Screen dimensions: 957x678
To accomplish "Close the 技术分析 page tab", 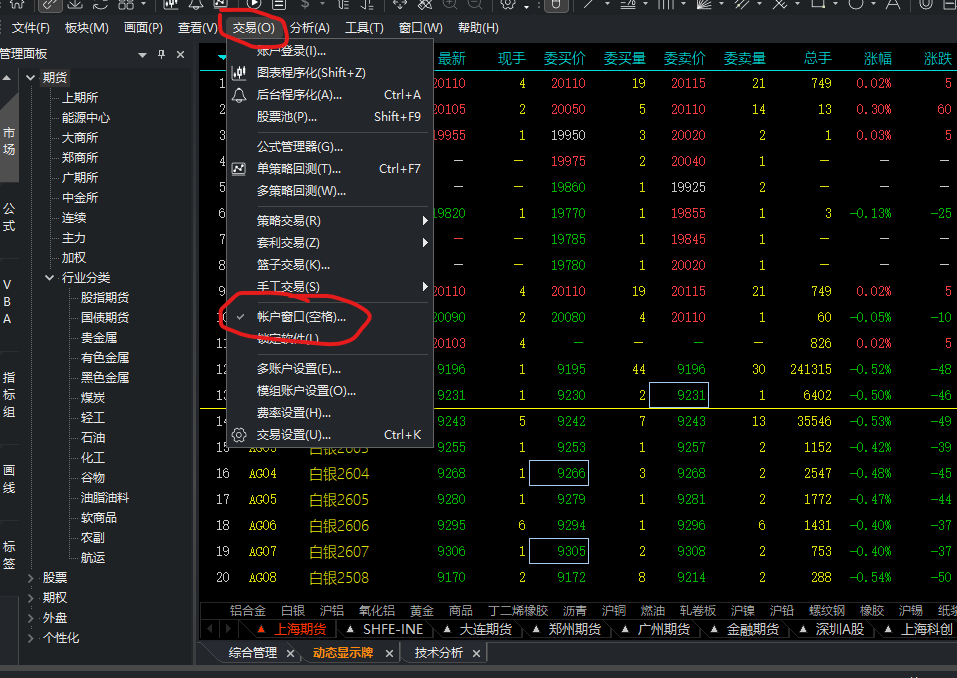I will tap(476, 654).
